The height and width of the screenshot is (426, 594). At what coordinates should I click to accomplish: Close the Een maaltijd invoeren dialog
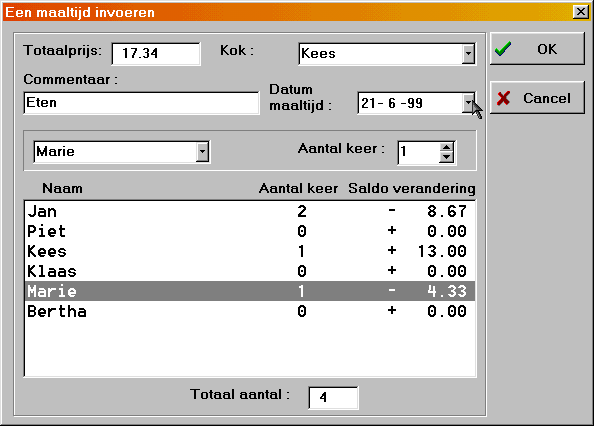(x=581, y=12)
